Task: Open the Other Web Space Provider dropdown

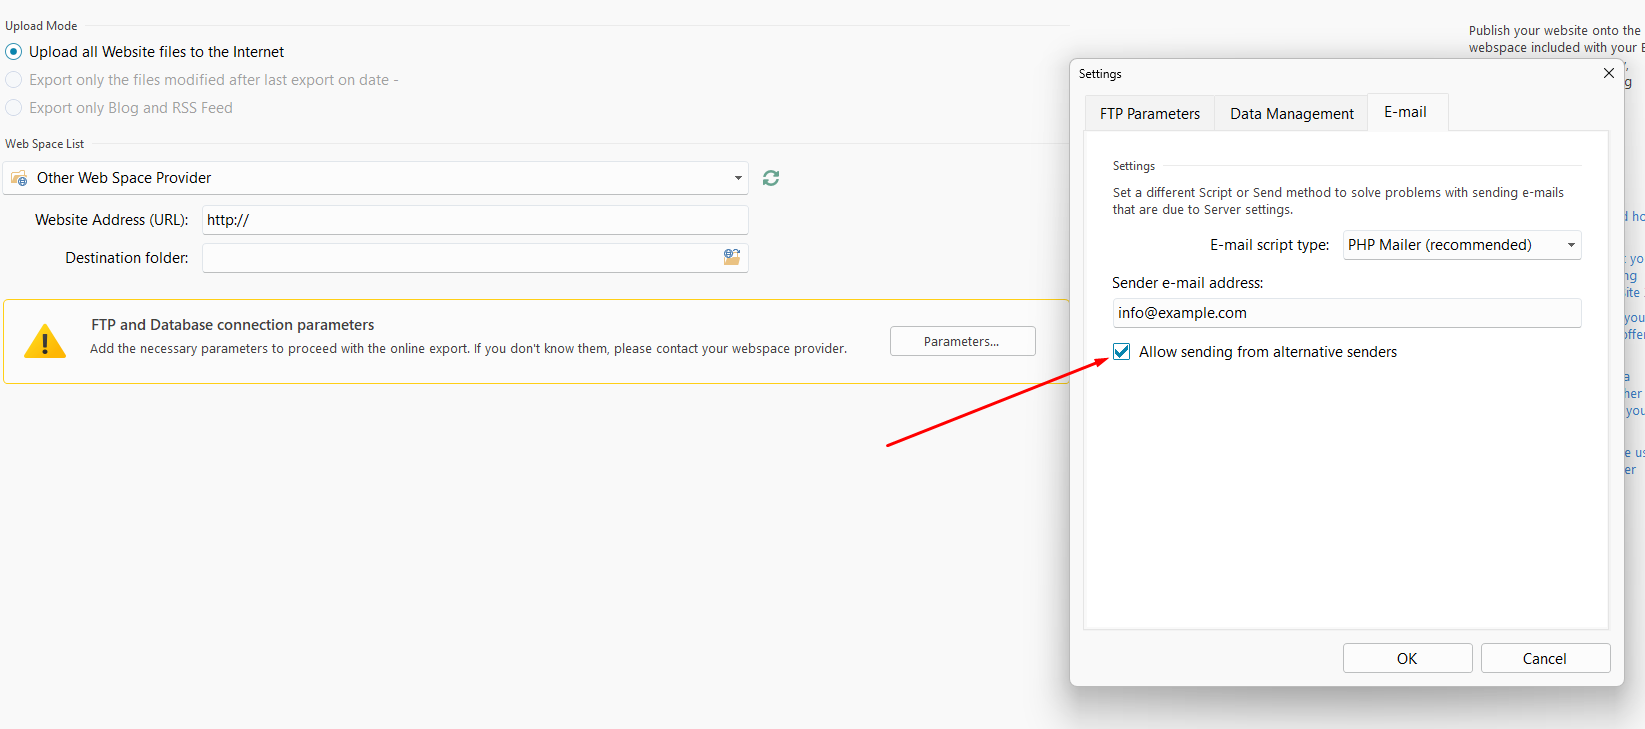Action: [x=376, y=178]
